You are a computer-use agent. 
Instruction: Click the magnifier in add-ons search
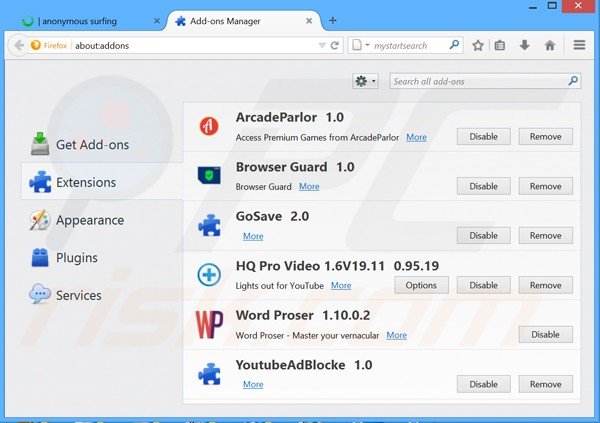(573, 81)
